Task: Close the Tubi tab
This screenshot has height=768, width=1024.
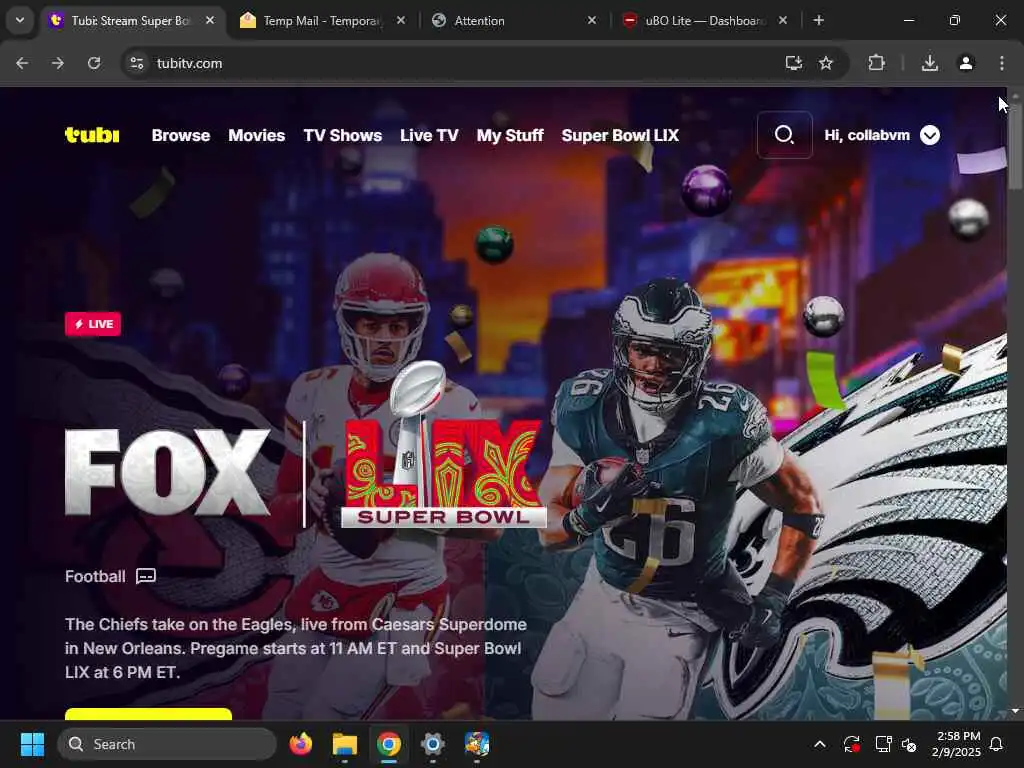Action: click(x=210, y=21)
